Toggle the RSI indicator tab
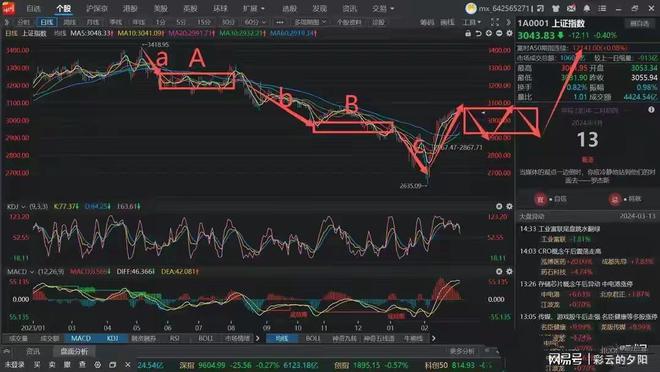The height and width of the screenshot is (372, 660). [x=174, y=338]
